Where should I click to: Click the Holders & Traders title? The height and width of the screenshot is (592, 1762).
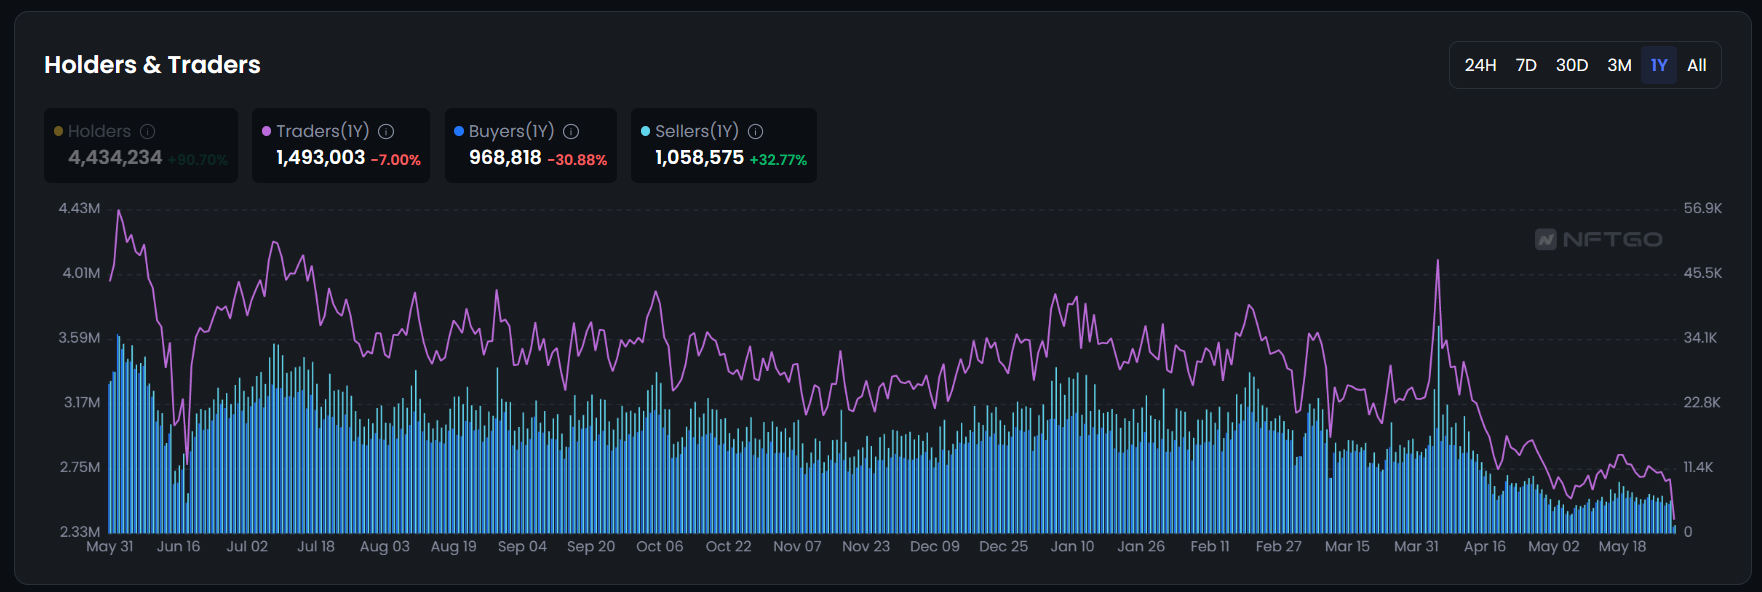click(152, 65)
